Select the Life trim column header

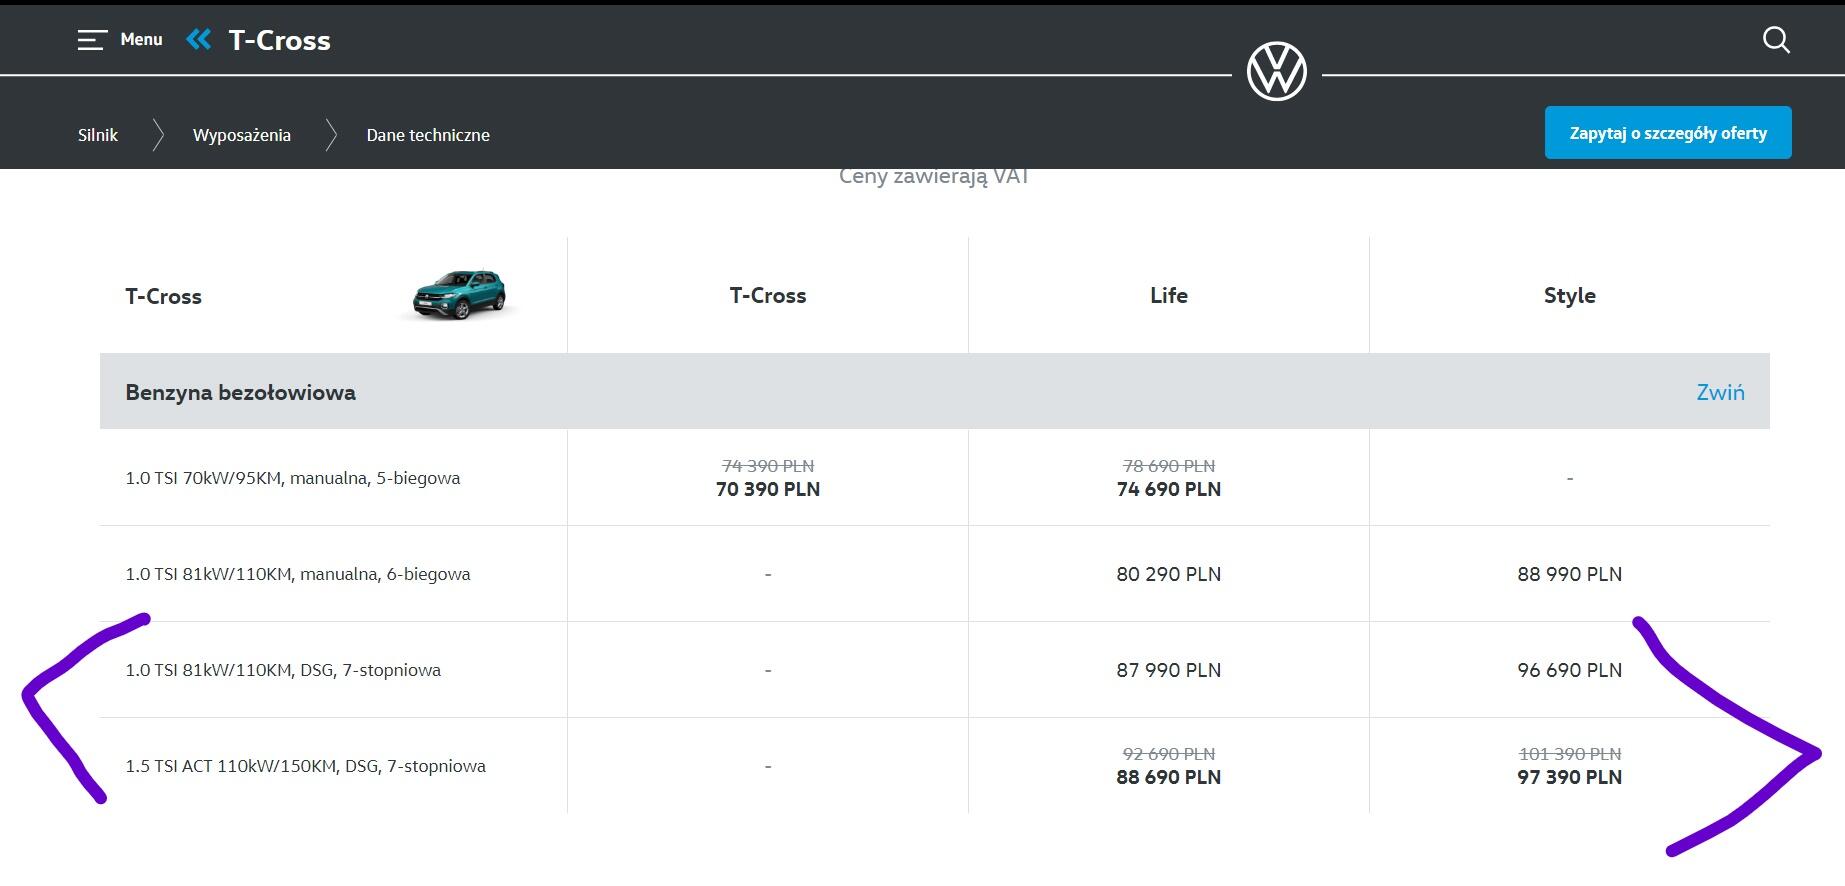click(x=1169, y=295)
